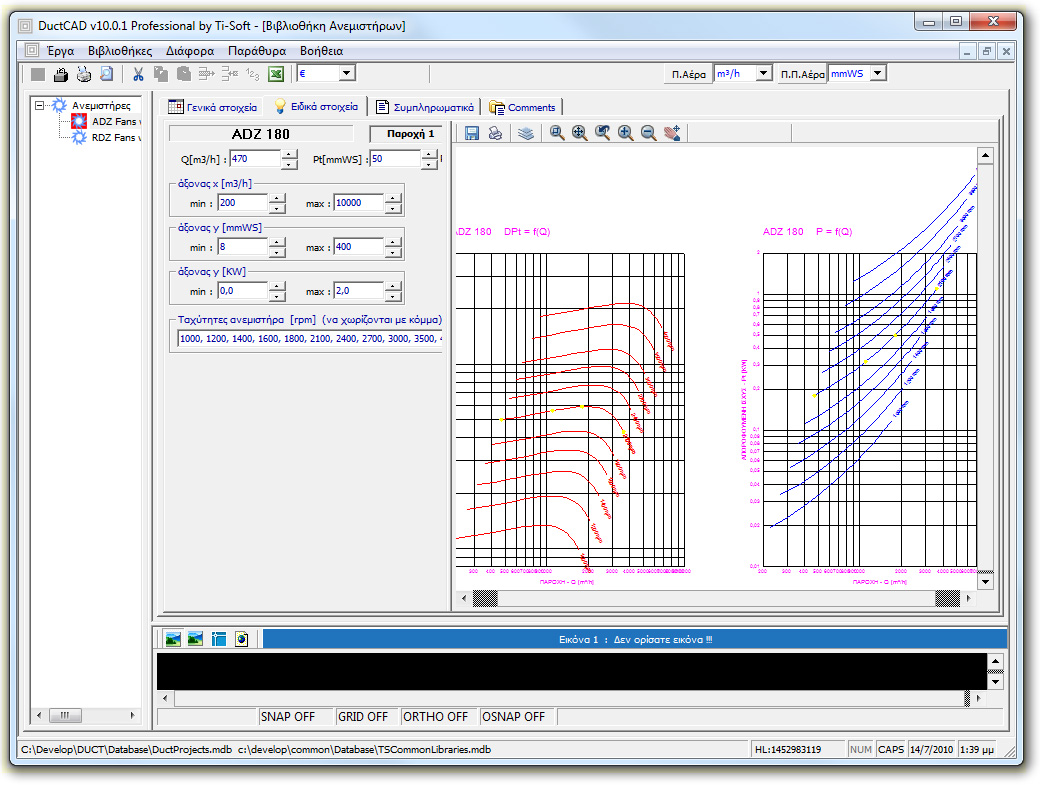
Task: Toggle ORTHO OFF in the status bar
Action: pyautogui.click(x=436, y=716)
